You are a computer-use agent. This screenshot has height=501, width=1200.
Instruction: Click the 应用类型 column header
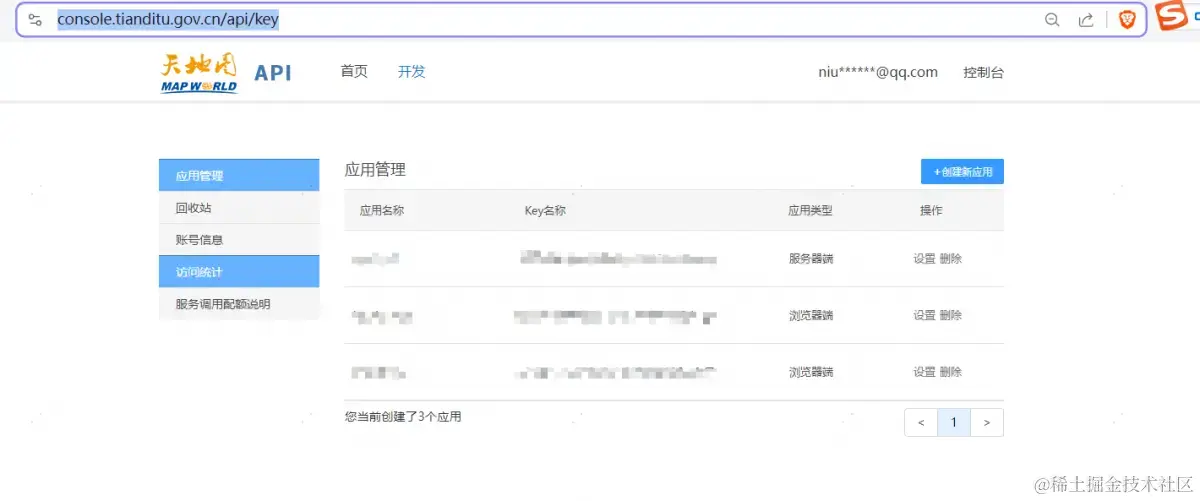click(x=810, y=211)
